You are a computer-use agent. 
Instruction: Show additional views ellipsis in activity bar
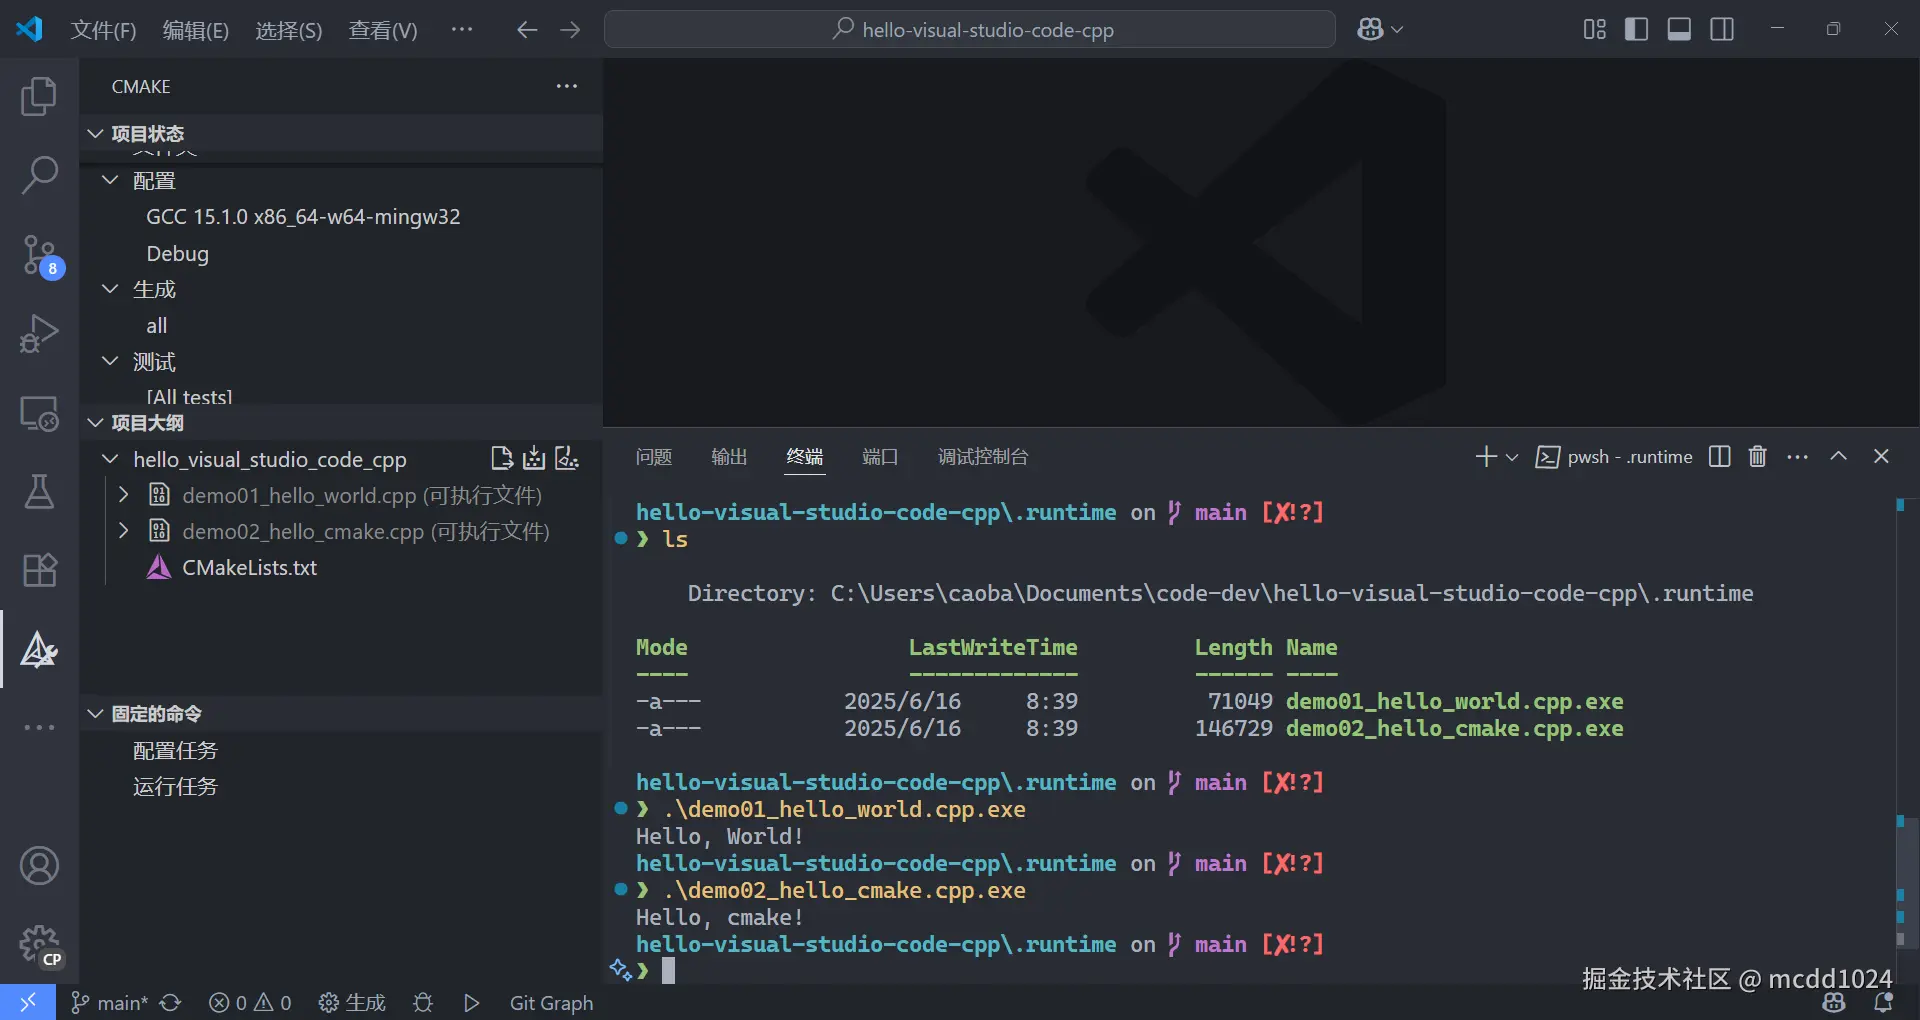click(x=39, y=727)
